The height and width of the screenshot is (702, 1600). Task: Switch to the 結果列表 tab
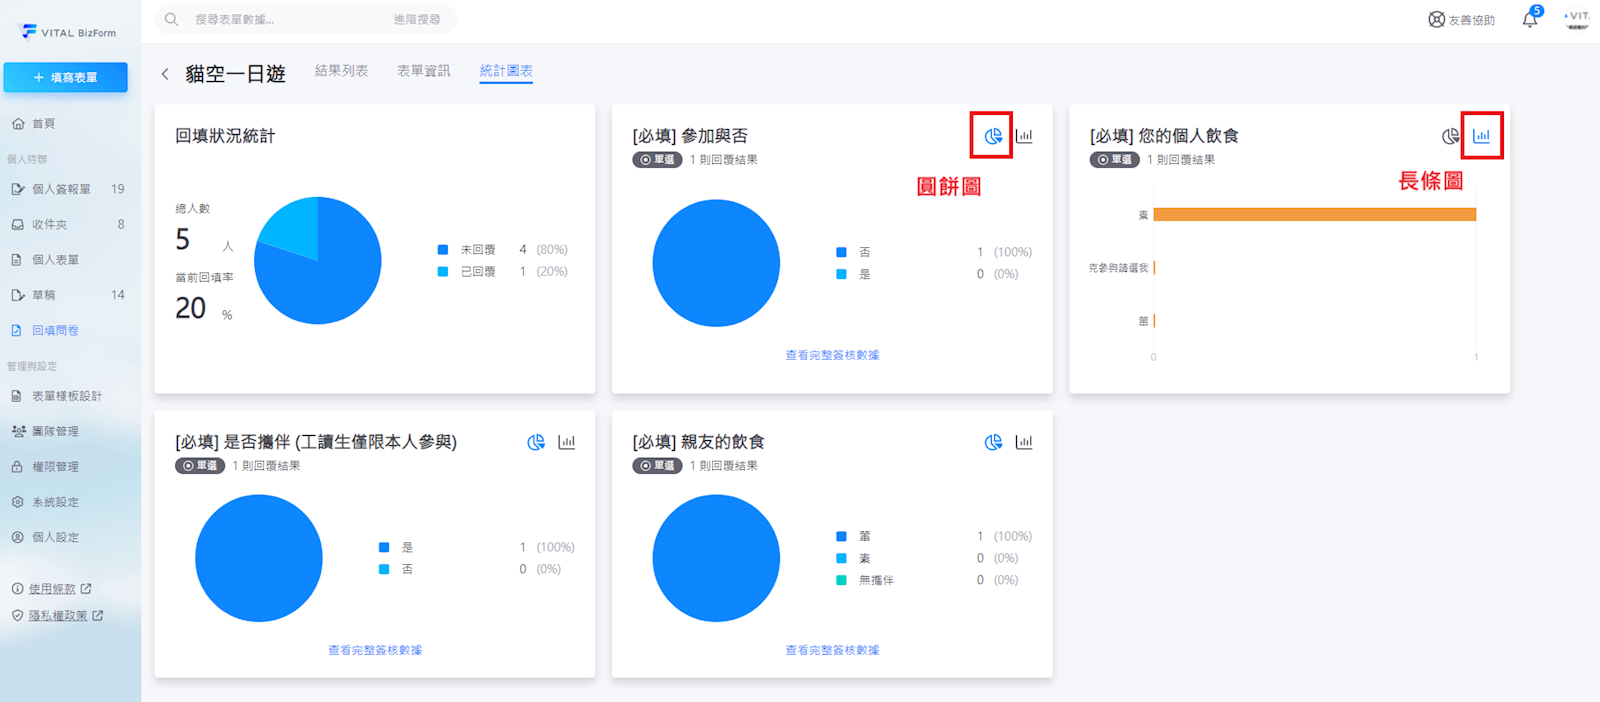click(x=341, y=71)
